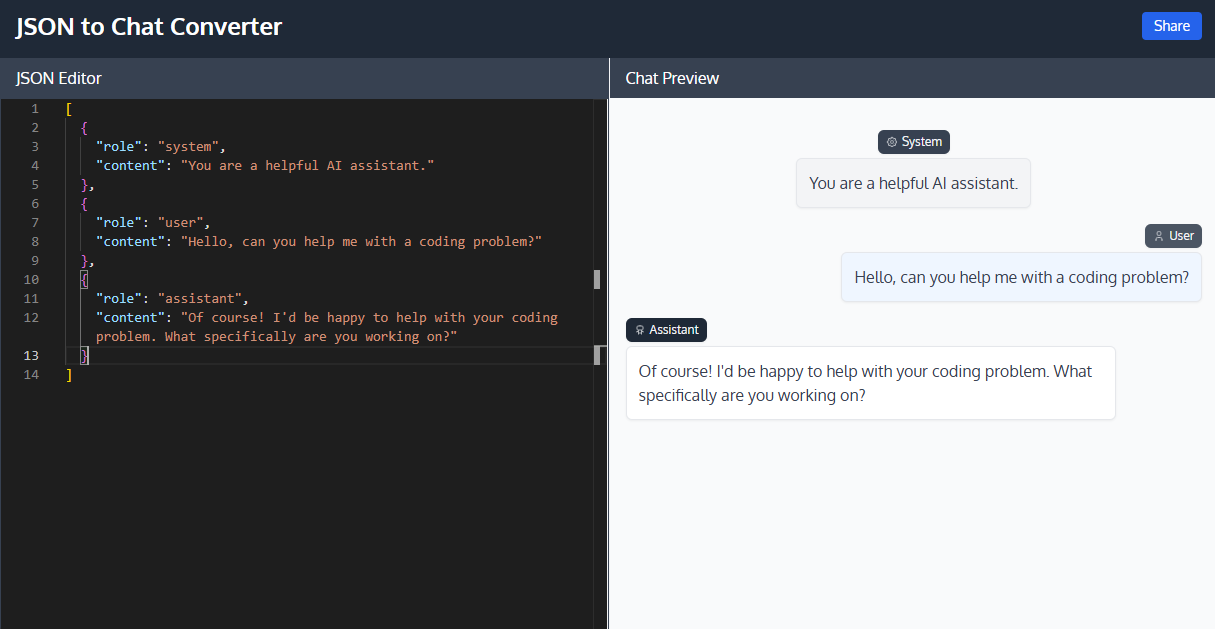Click the highlighted opening brace on line 10
The width and height of the screenshot is (1215, 629).
(x=85, y=279)
